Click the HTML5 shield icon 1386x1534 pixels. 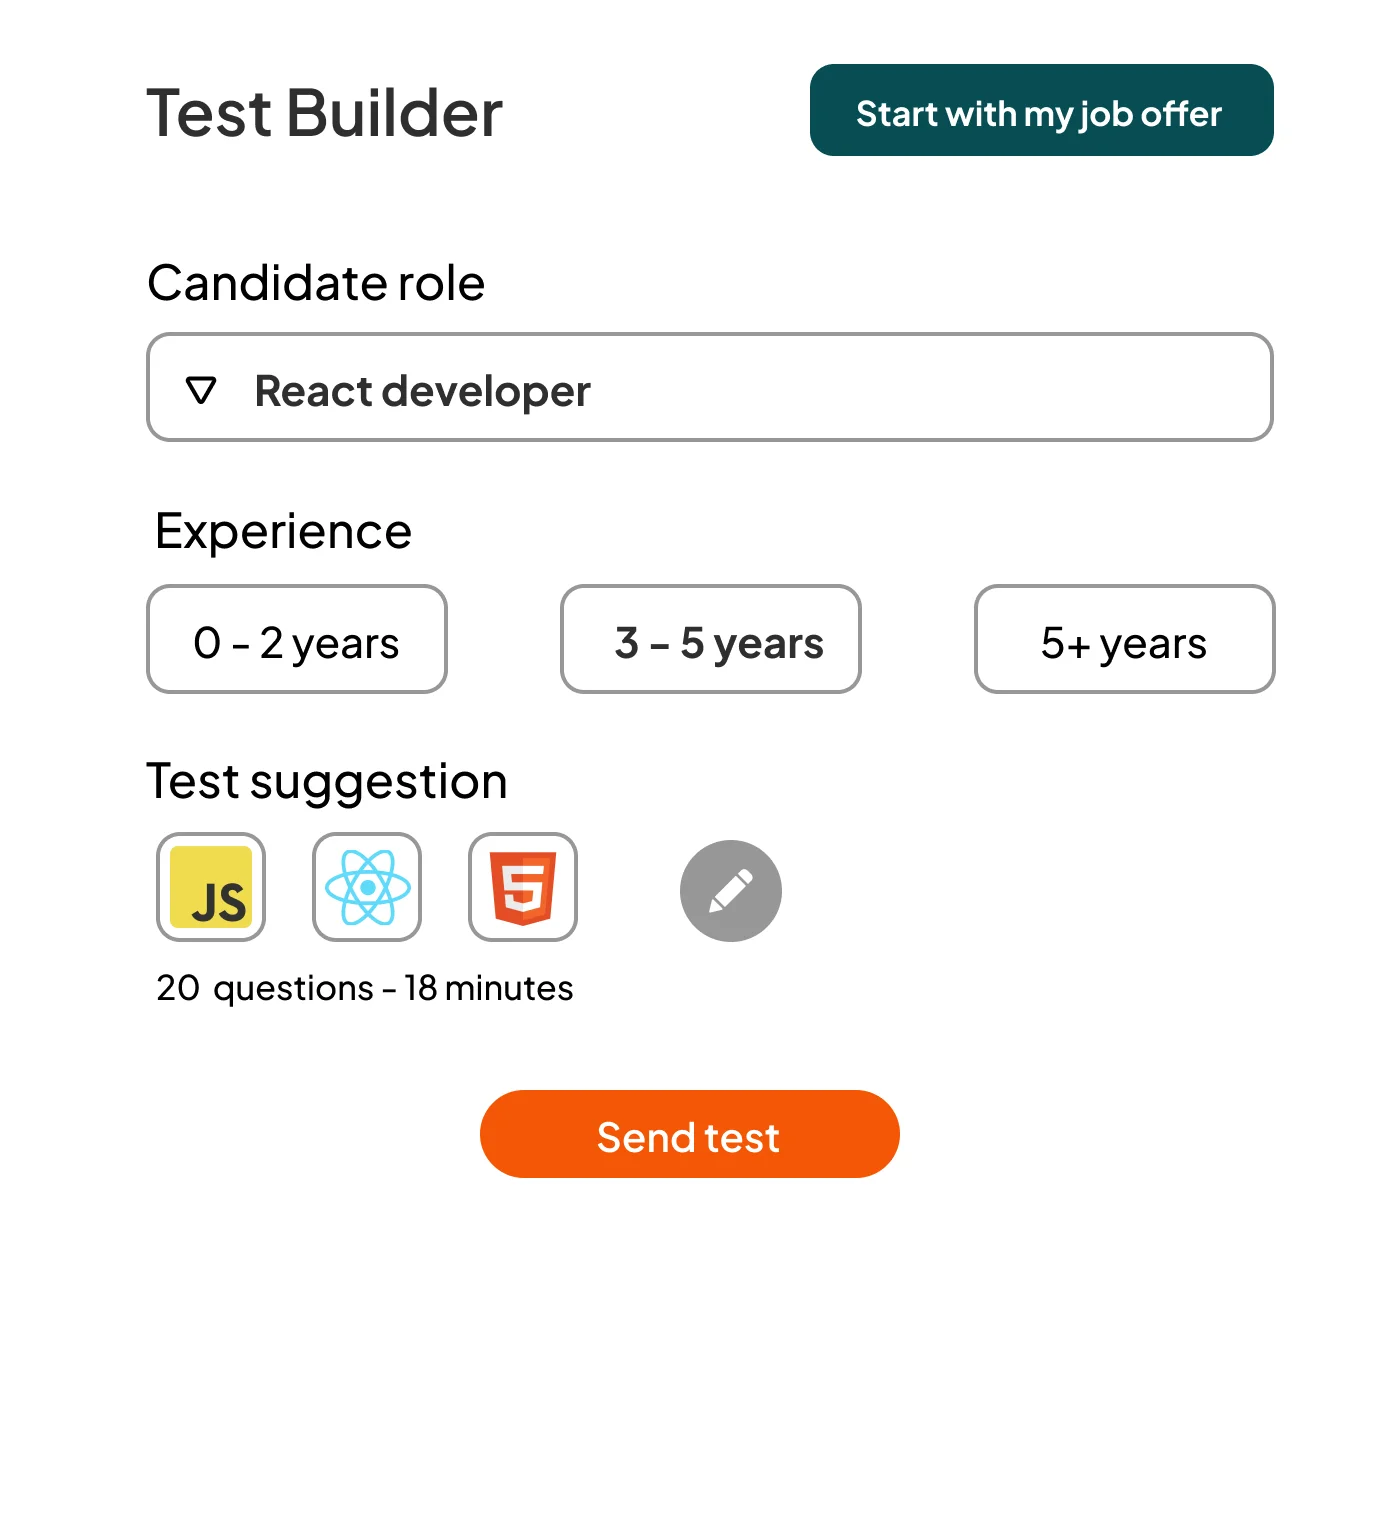point(523,887)
